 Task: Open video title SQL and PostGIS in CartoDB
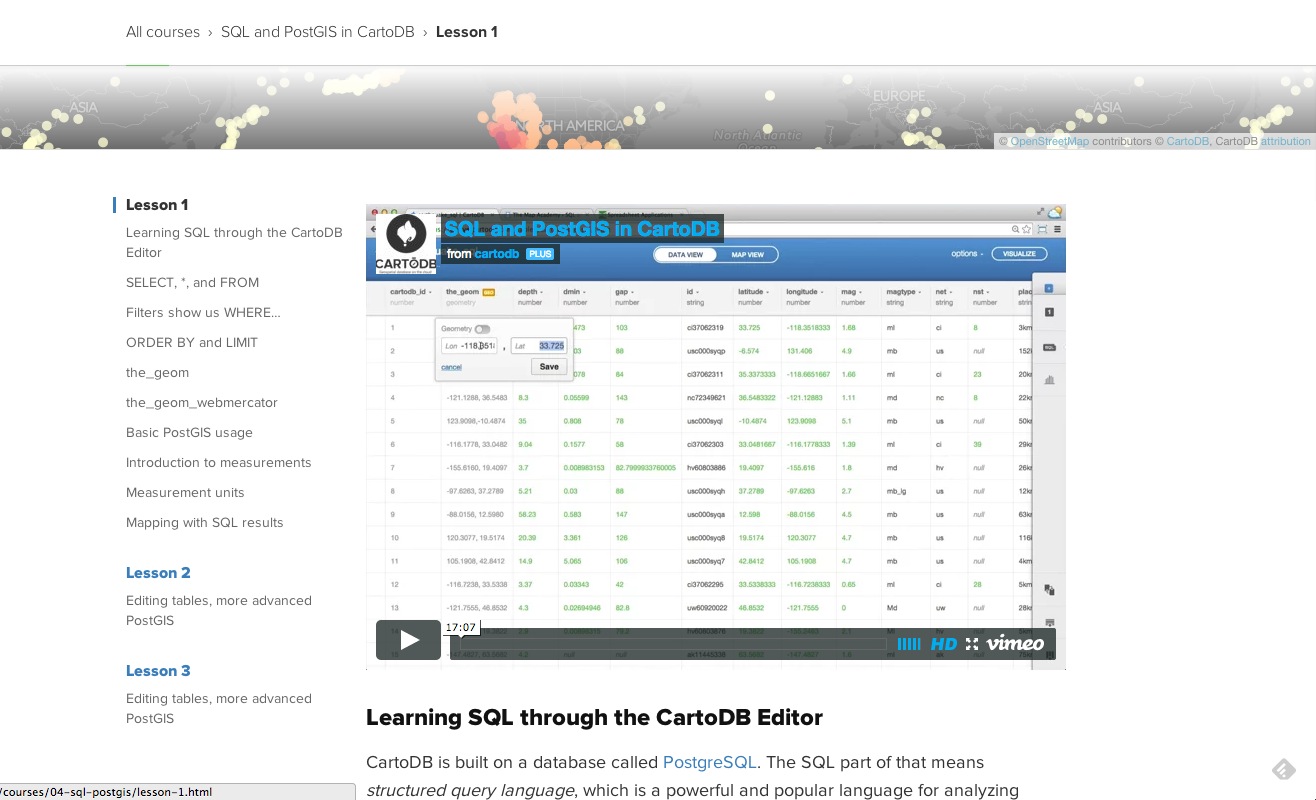tap(582, 229)
